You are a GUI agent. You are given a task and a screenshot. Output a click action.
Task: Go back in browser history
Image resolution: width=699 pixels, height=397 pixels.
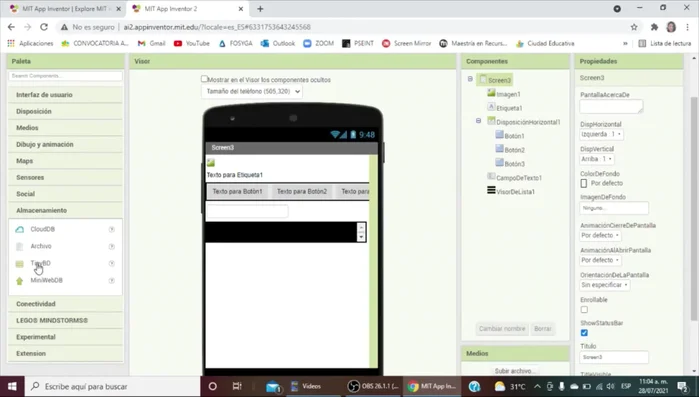12,27
